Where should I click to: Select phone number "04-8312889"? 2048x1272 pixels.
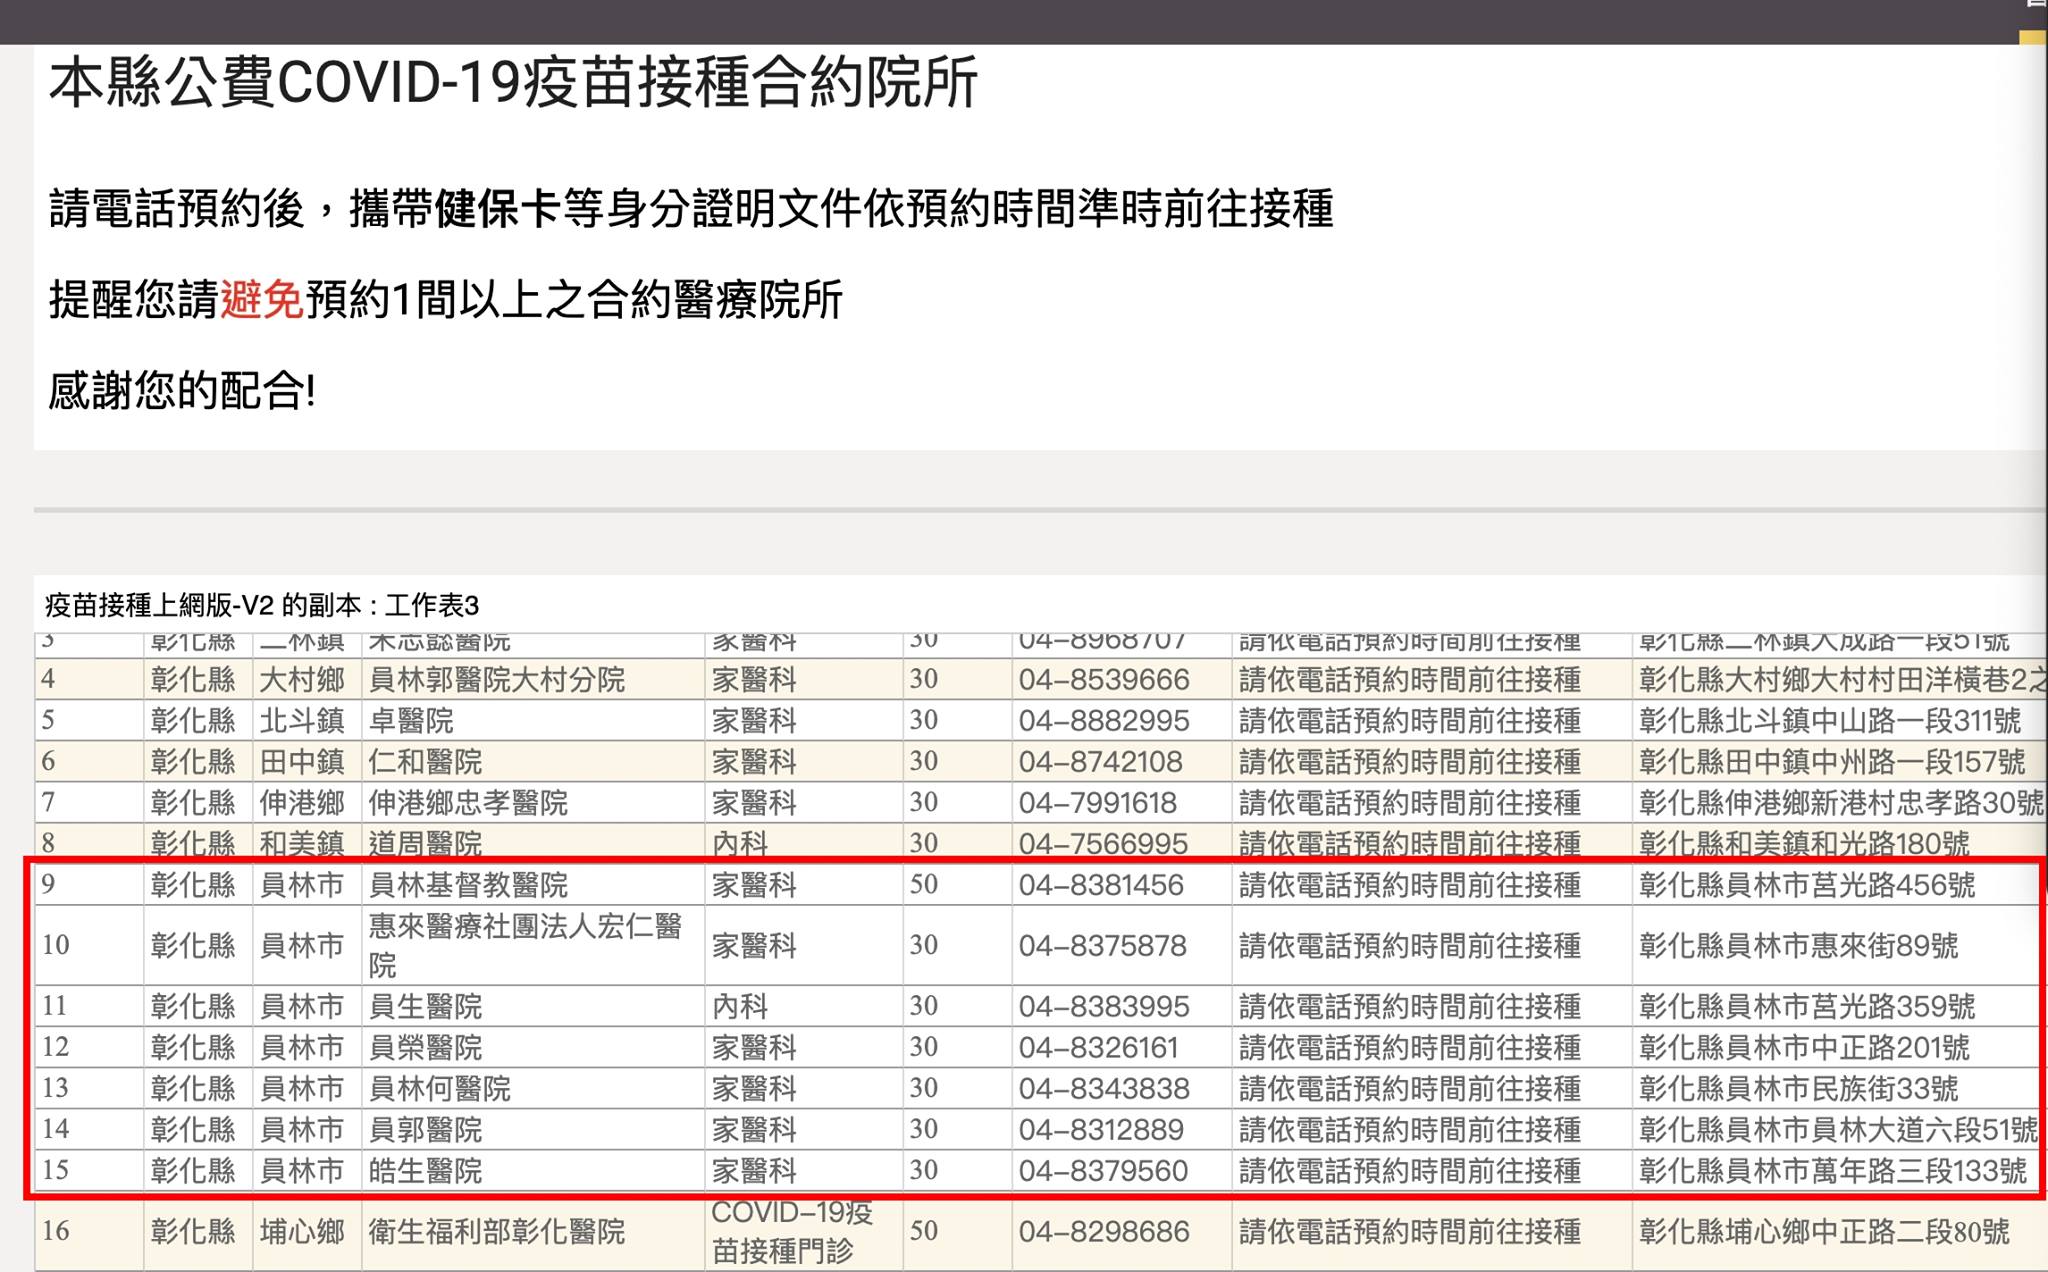[x=1101, y=1129]
